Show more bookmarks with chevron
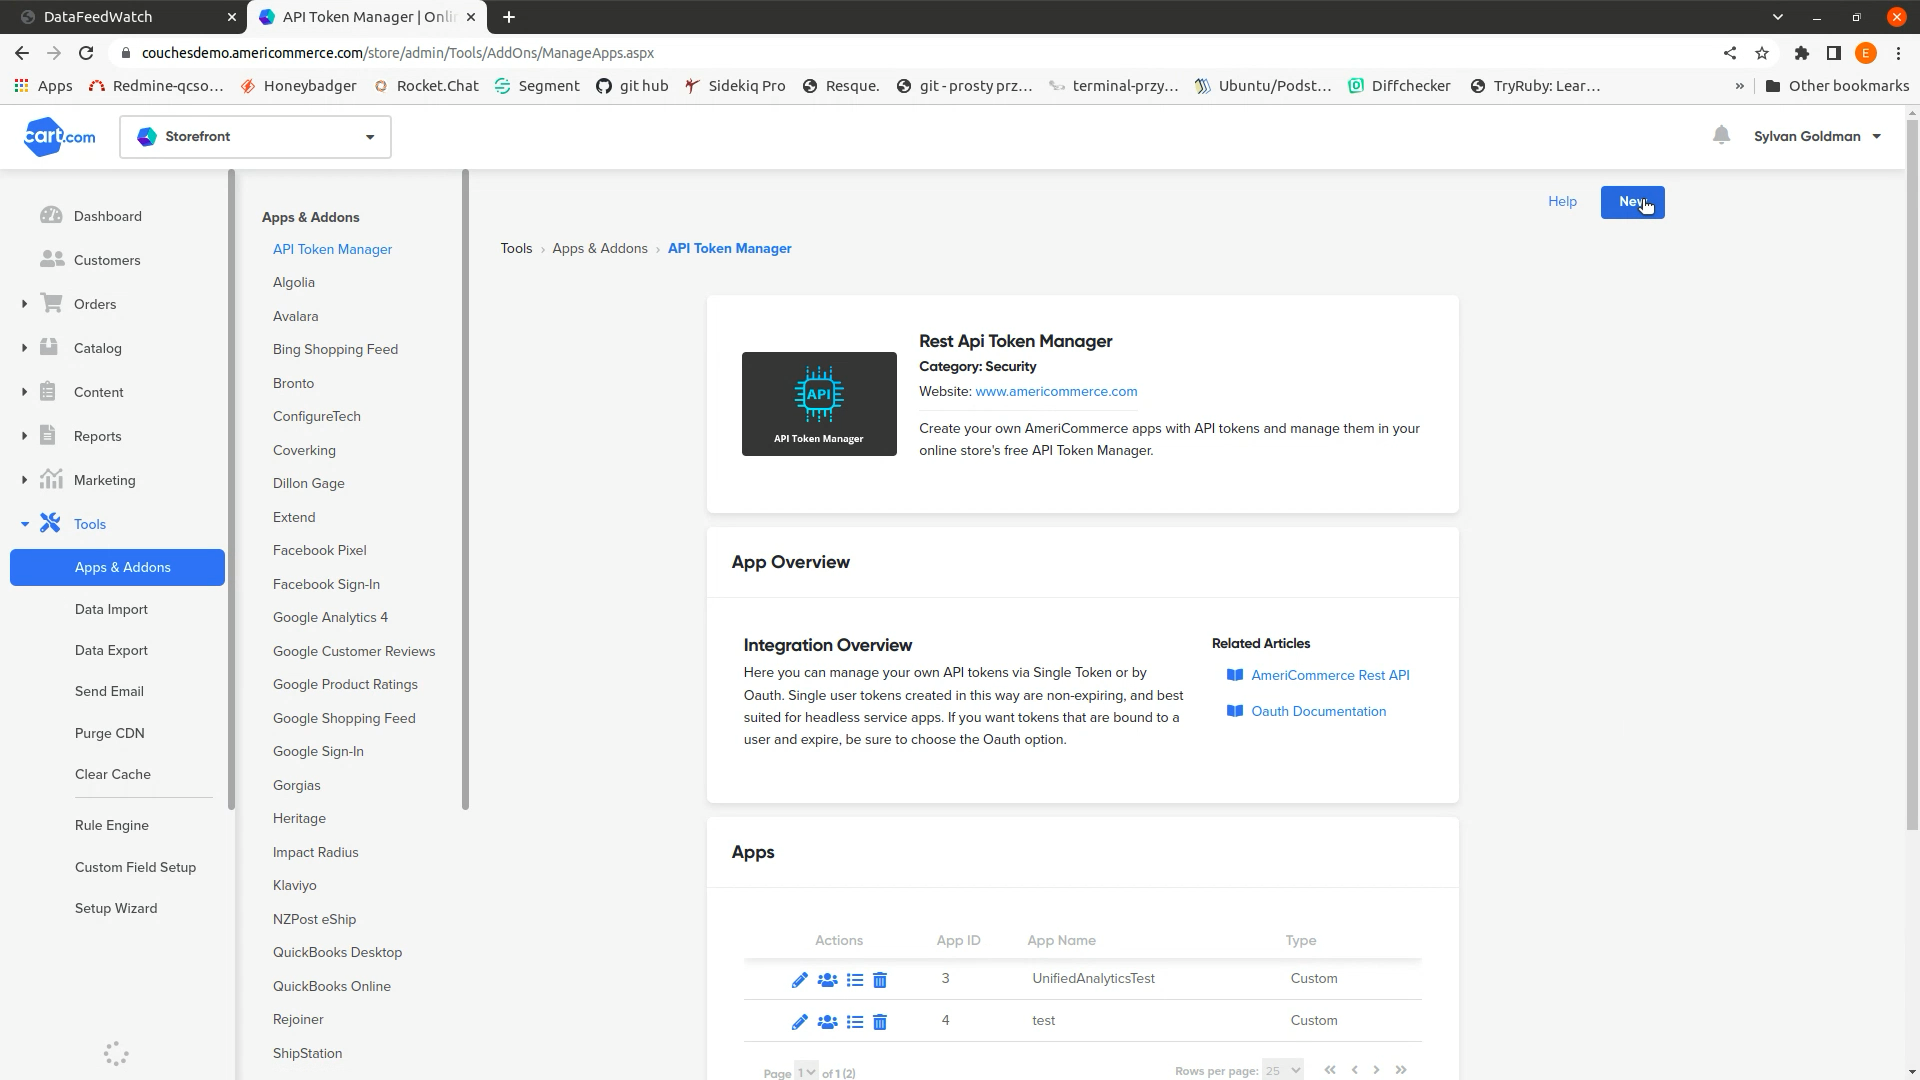 pyautogui.click(x=1739, y=86)
